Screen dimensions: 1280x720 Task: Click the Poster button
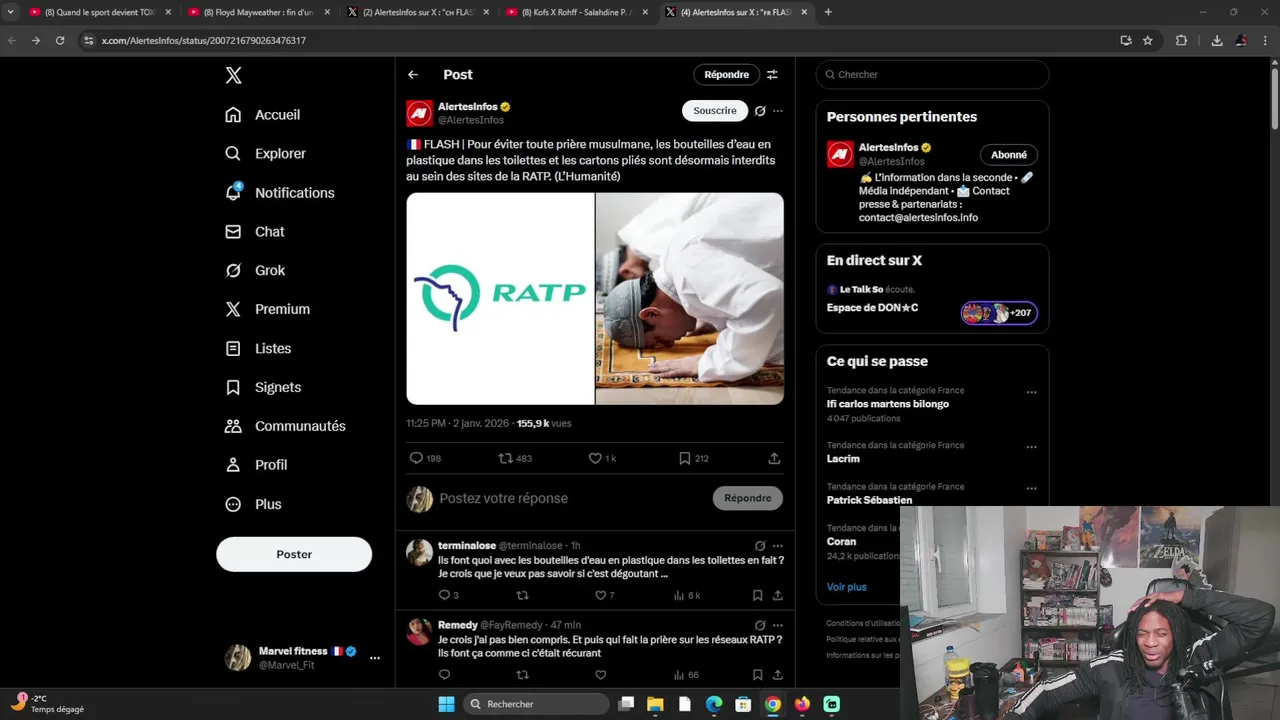coord(294,554)
